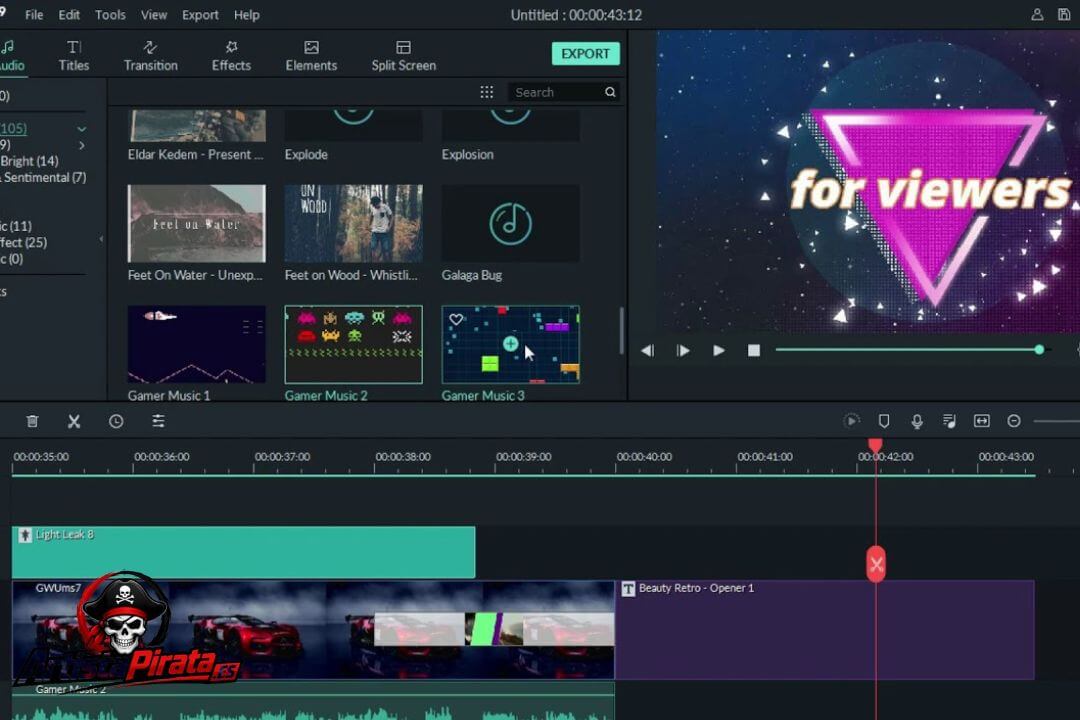Open the Edit menu
Viewport: 1080px width, 720px height.
click(x=69, y=14)
